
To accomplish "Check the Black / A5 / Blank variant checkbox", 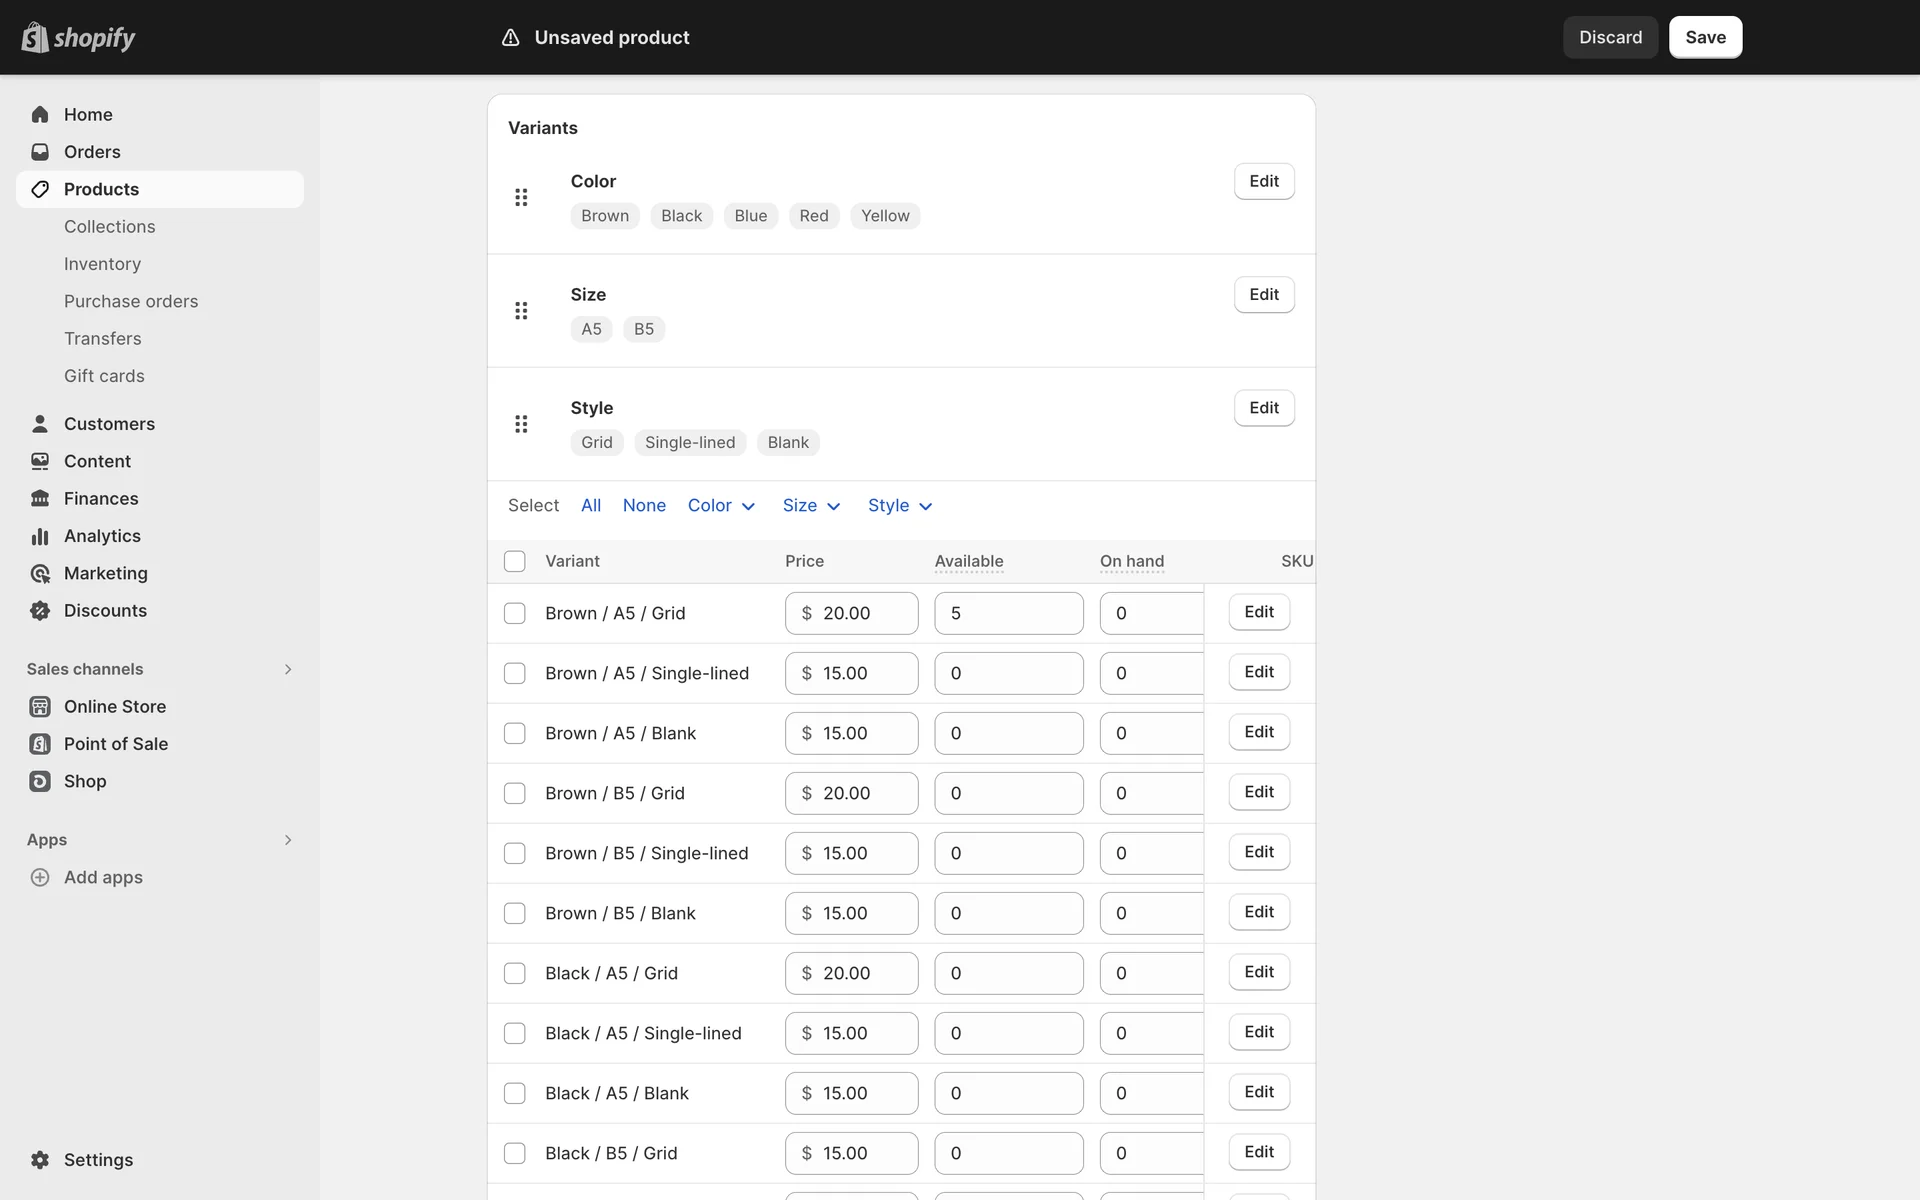I will pyautogui.click(x=515, y=1093).
